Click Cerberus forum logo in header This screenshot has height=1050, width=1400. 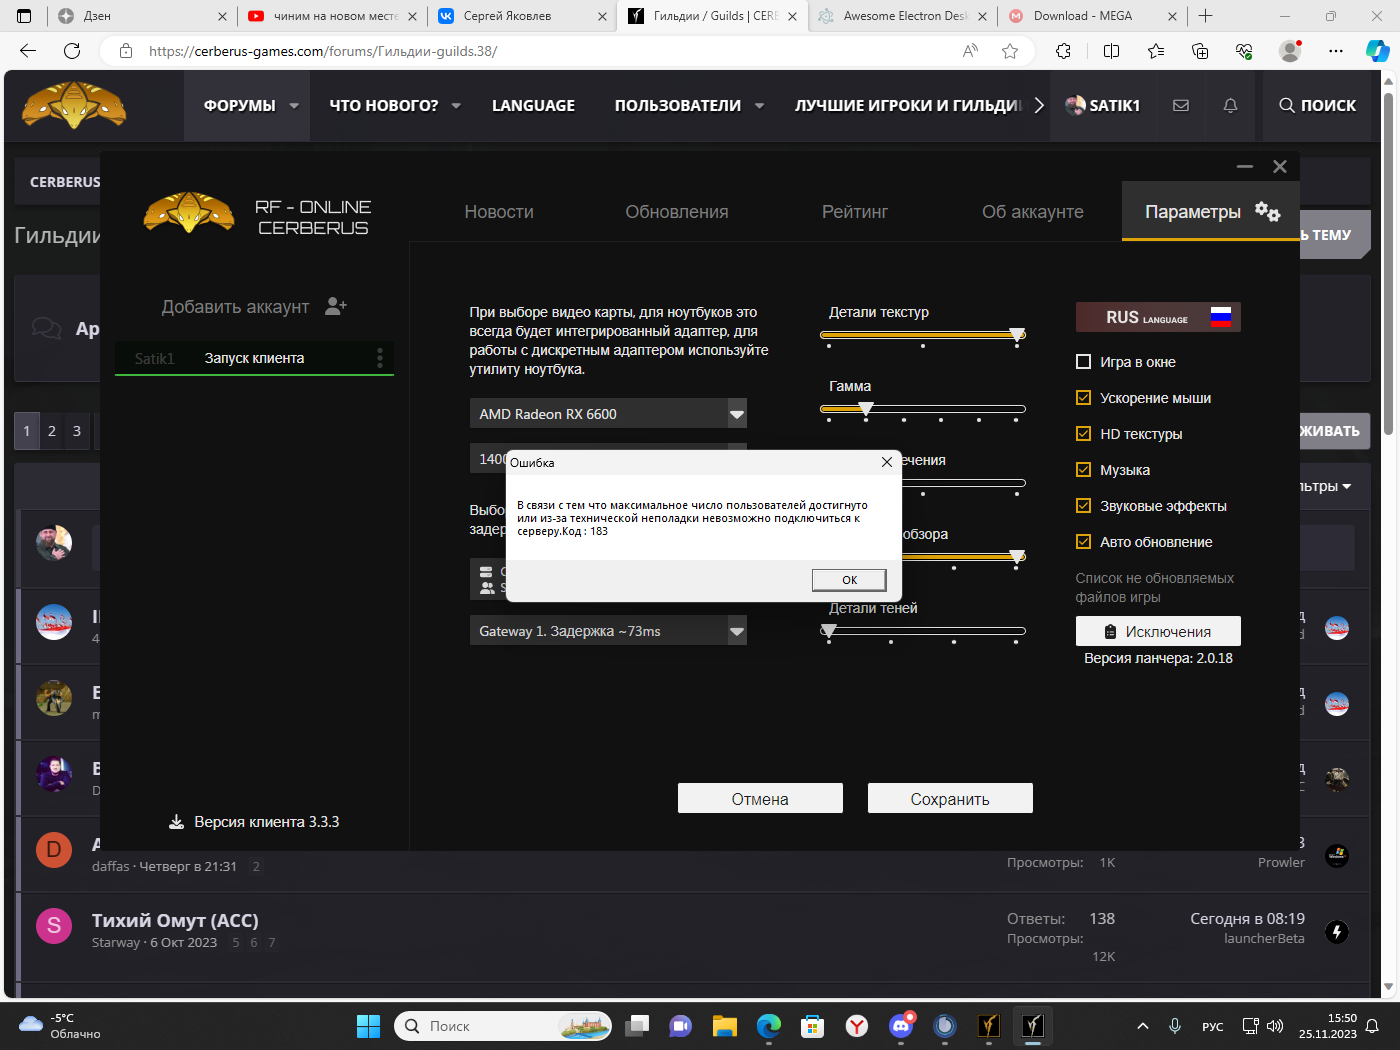click(74, 105)
